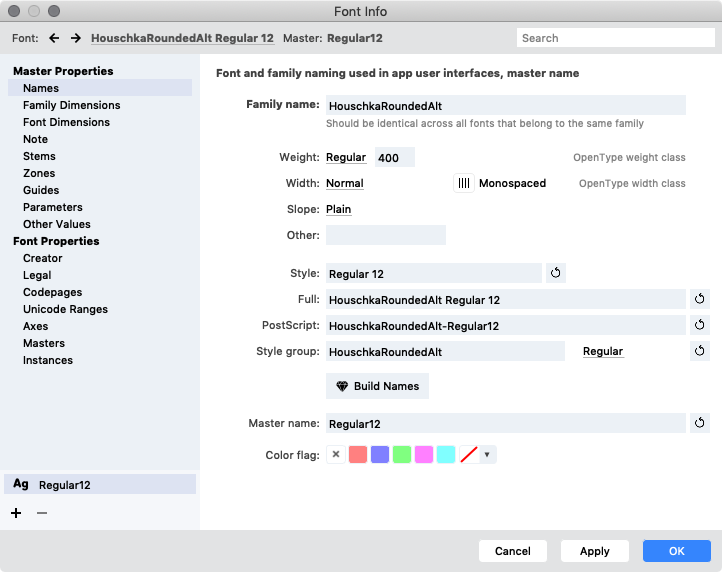Screen dimensions: 722x572
Task: Click the Font Properties heading
Action: [x=56, y=241]
